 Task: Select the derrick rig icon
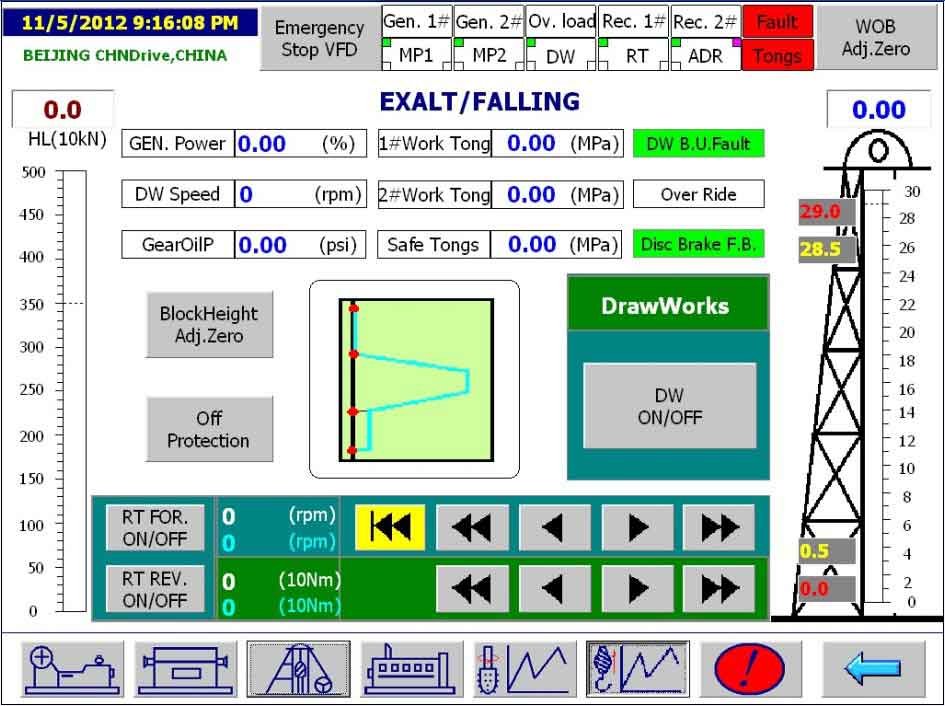pos(299,668)
